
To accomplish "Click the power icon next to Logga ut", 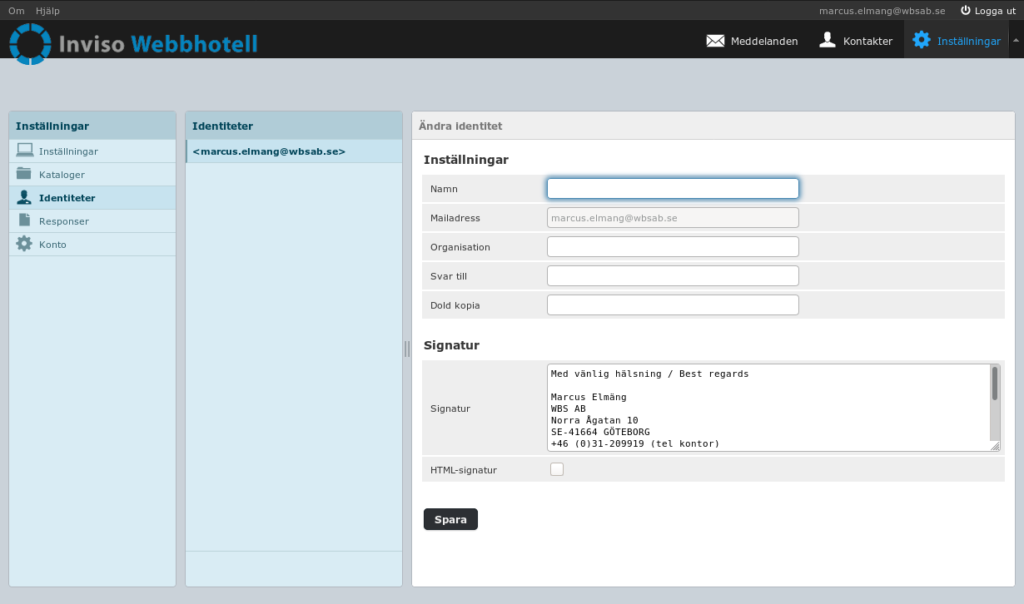I will 965,10.
